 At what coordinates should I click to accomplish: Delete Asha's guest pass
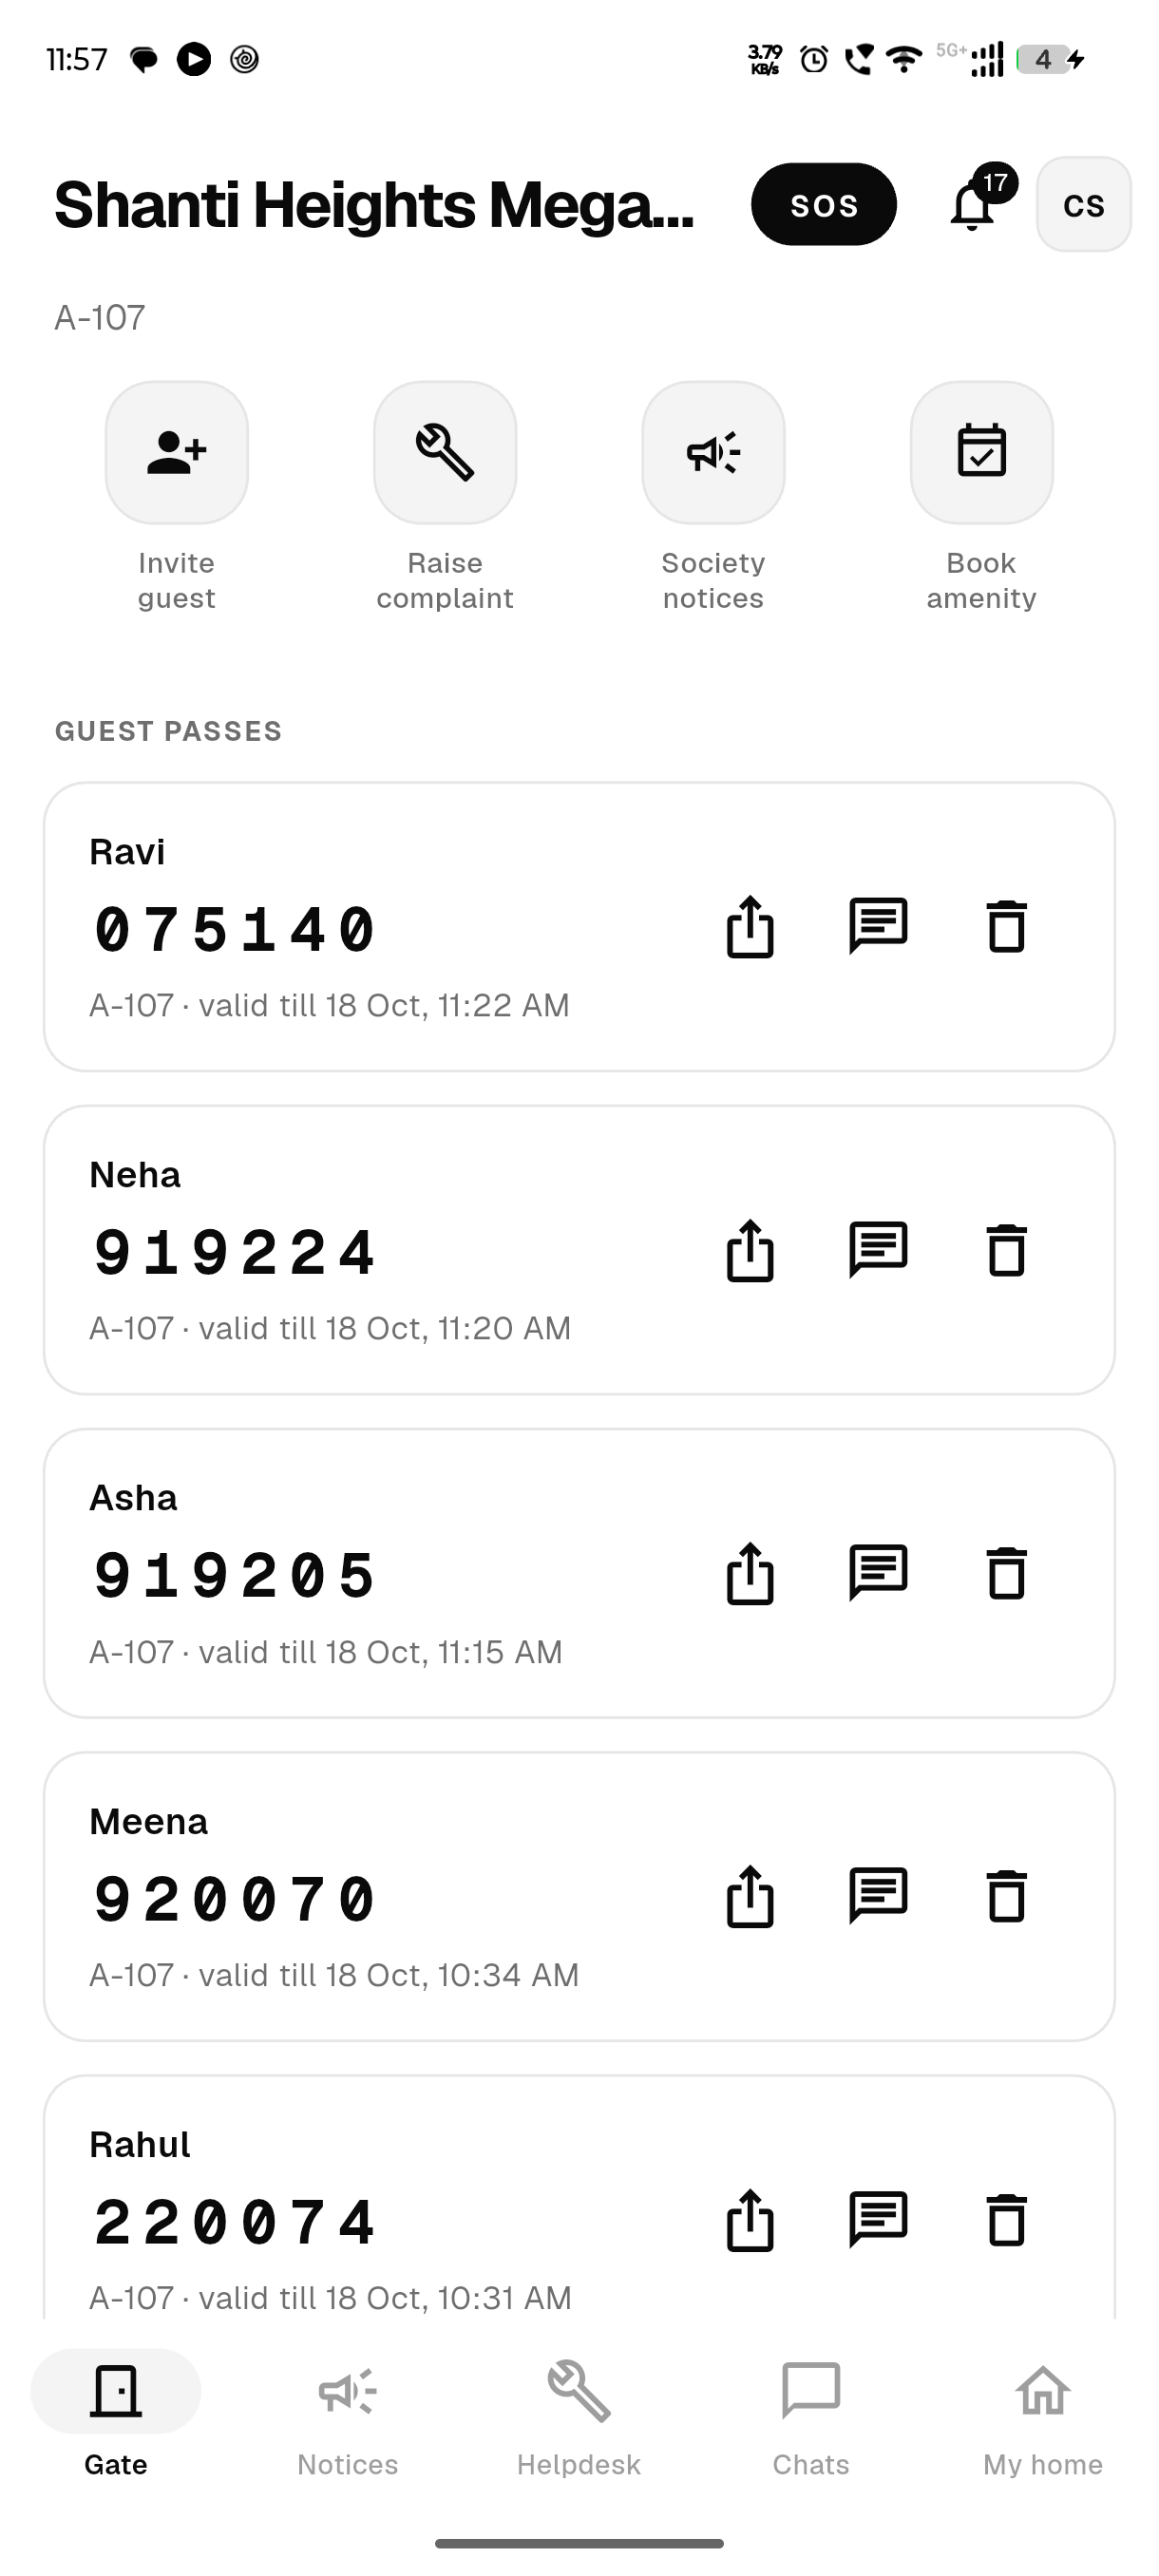pos(1007,1573)
